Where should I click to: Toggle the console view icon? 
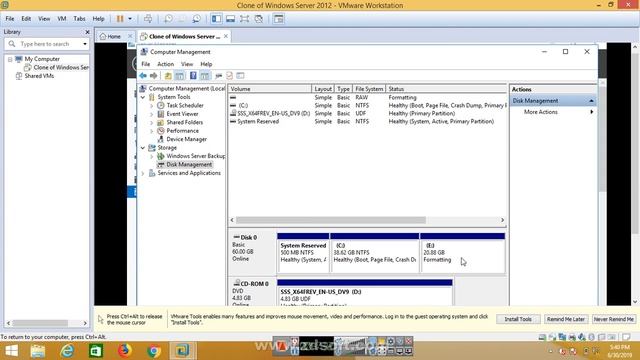279,19
